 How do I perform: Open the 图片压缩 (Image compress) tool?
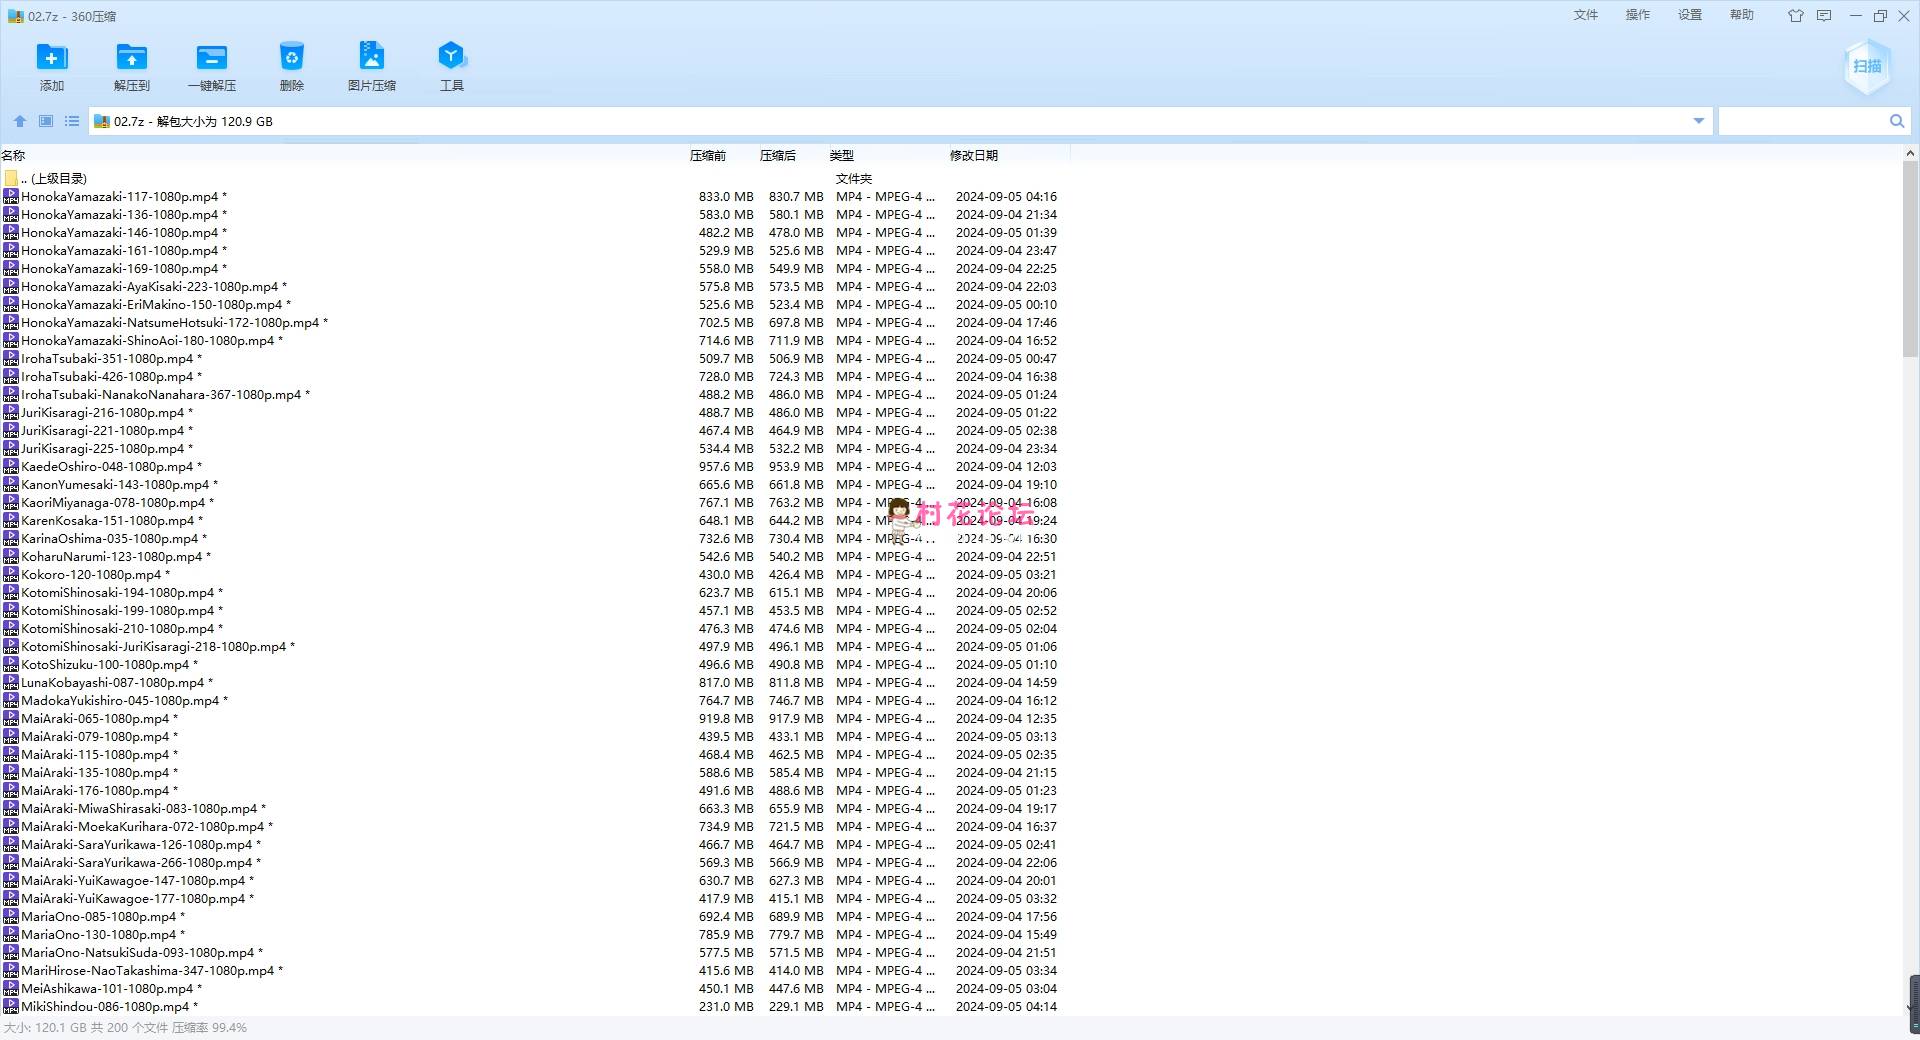372,57
